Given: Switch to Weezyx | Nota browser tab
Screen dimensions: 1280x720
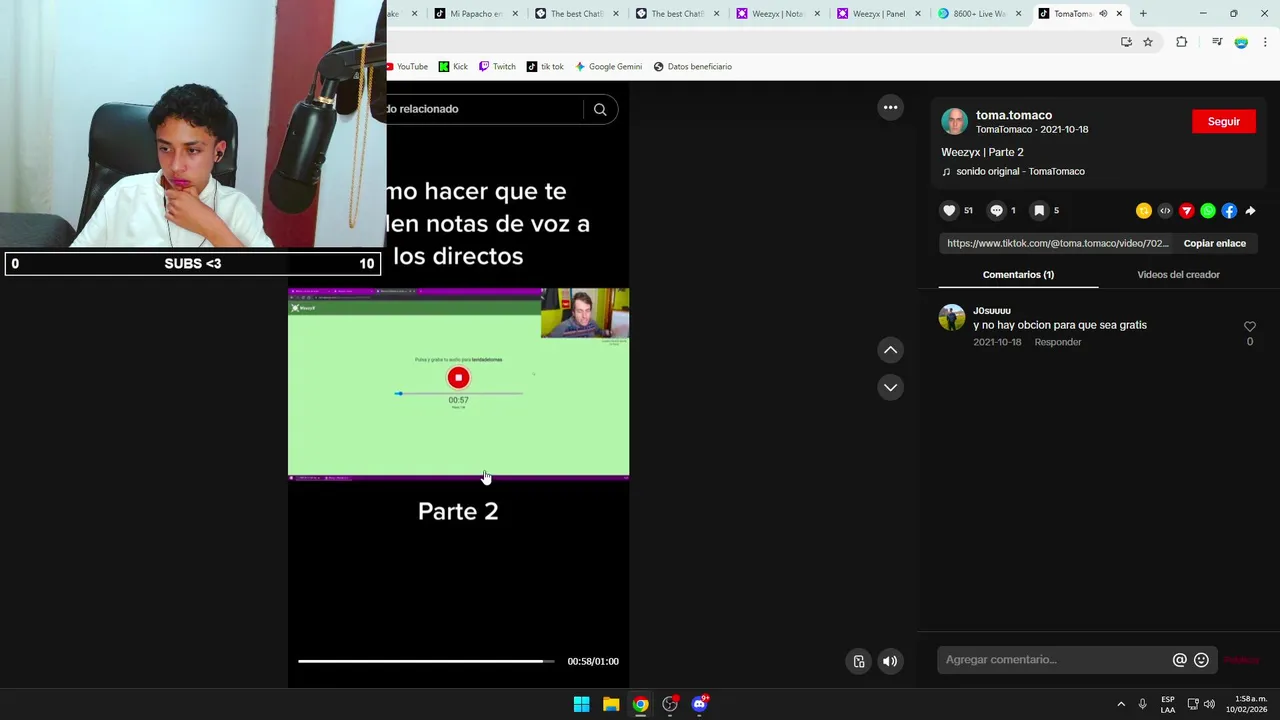Looking at the screenshot, I should (778, 14).
